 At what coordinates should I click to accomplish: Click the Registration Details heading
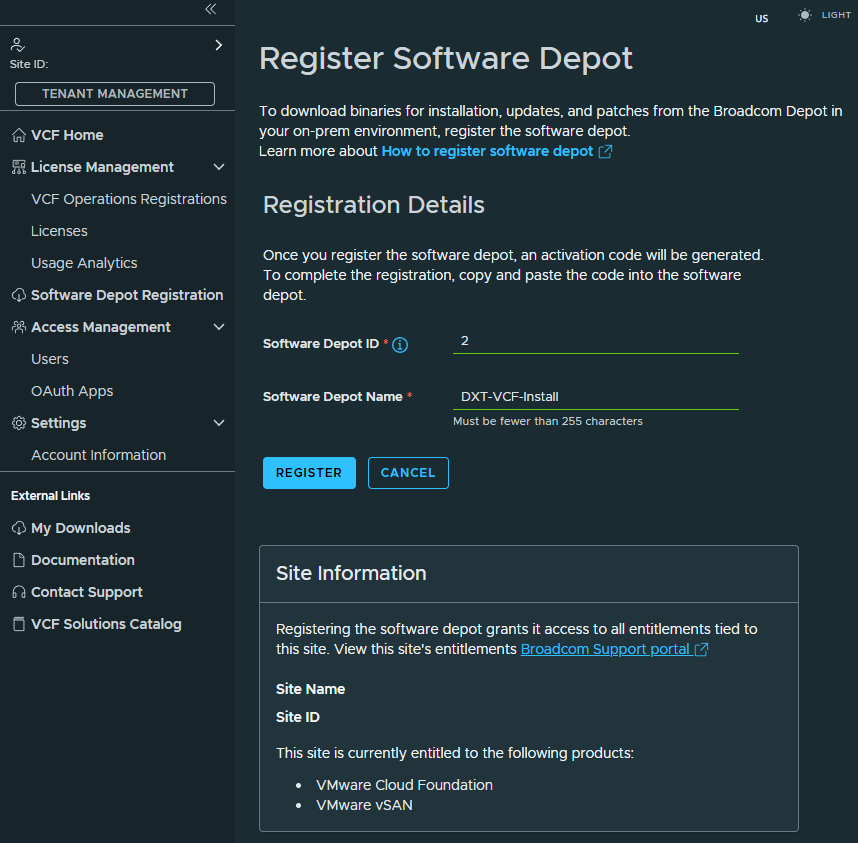coord(374,205)
